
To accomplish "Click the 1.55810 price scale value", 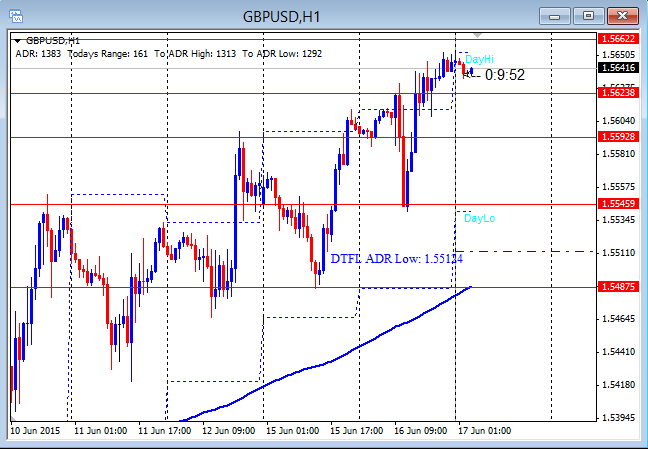I will pyautogui.click(x=619, y=154).
